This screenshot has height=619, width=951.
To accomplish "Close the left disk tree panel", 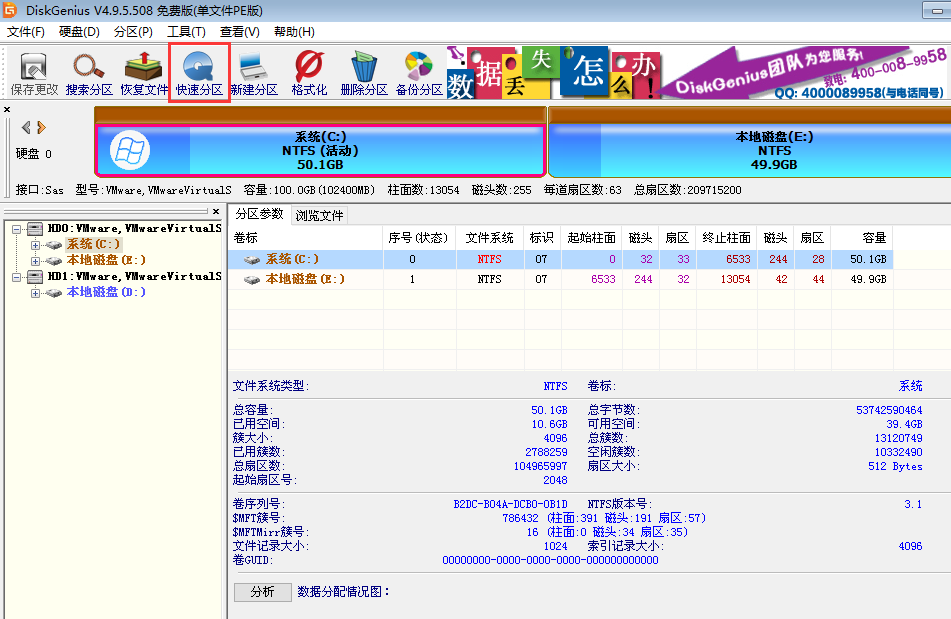I will click(216, 211).
